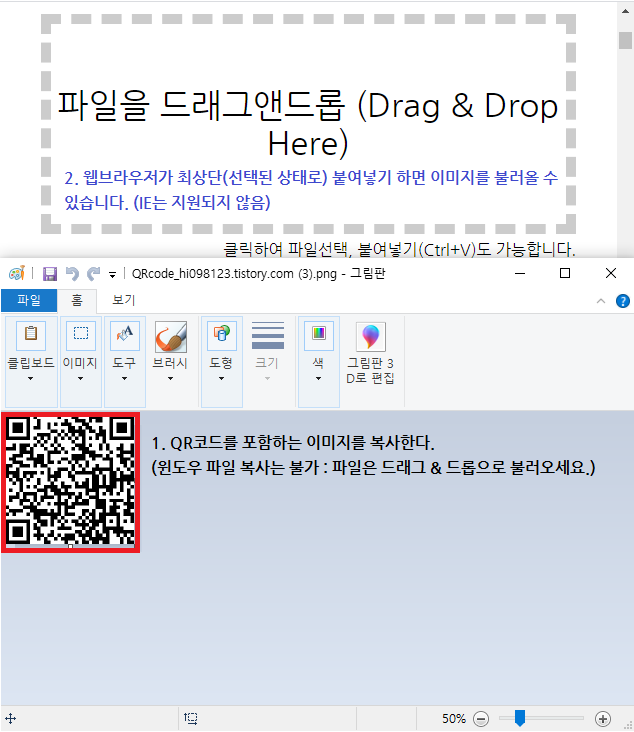Image resolution: width=634 pixels, height=732 pixels.
Task: Click the Paint application icon in title bar
Action: 17,273
